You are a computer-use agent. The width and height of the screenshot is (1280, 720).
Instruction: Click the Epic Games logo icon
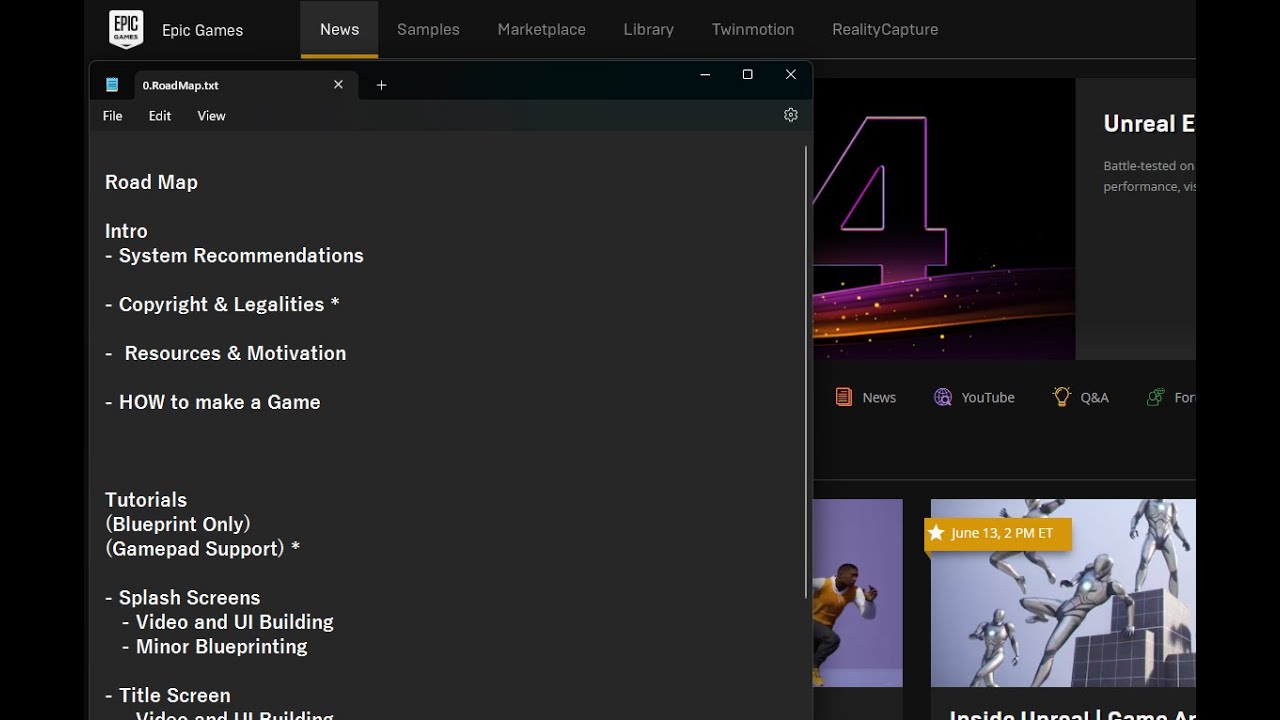point(126,30)
